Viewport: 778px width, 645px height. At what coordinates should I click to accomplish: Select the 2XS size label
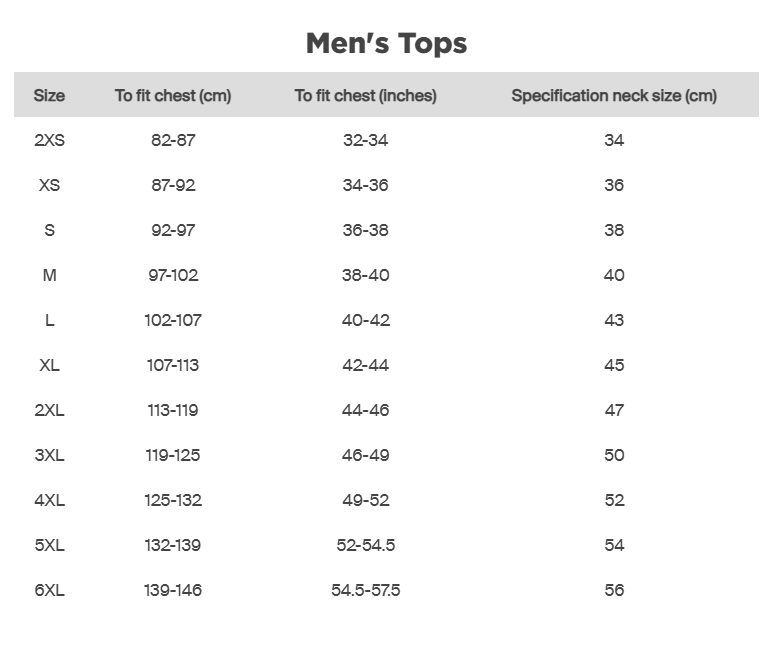pyautogui.click(x=49, y=140)
